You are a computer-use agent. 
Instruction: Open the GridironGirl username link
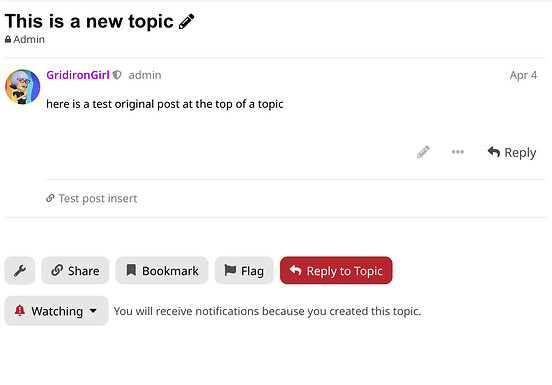(x=78, y=75)
